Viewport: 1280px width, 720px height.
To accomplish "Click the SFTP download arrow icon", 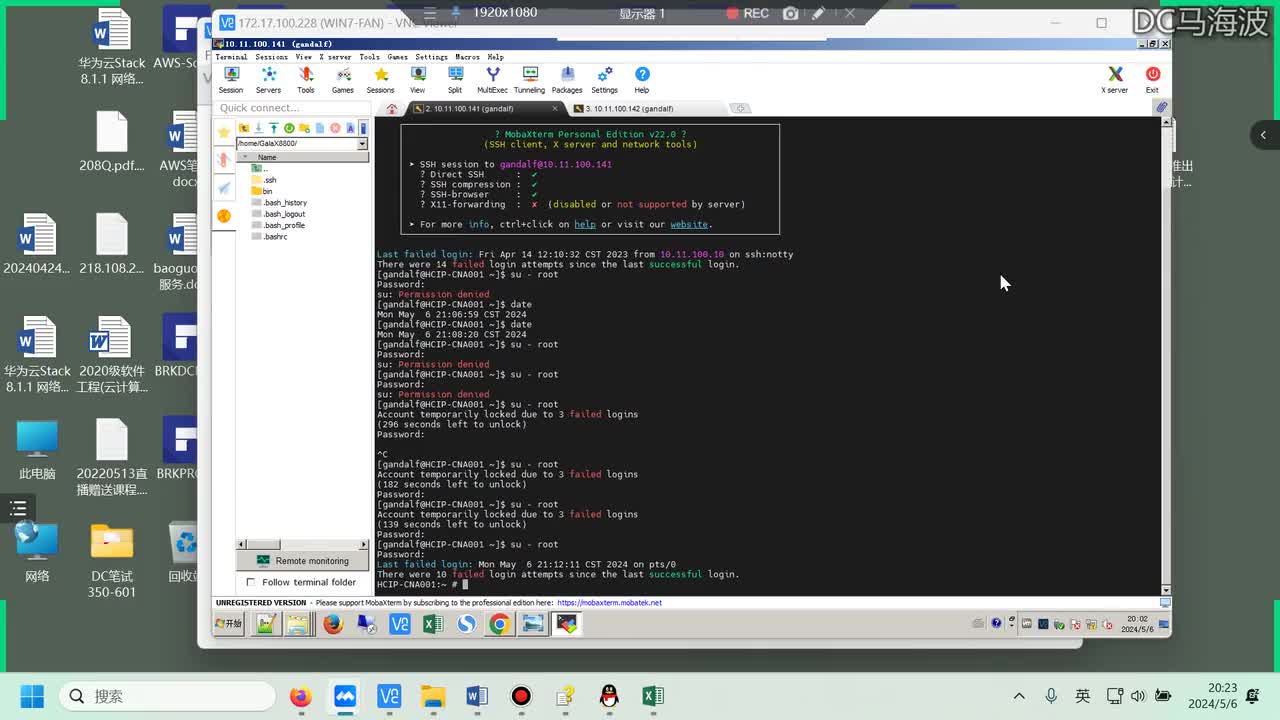I will pos(258,128).
